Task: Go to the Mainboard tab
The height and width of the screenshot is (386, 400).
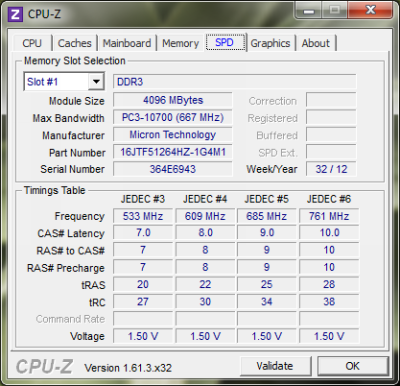Action: pyautogui.click(x=127, y=43)
